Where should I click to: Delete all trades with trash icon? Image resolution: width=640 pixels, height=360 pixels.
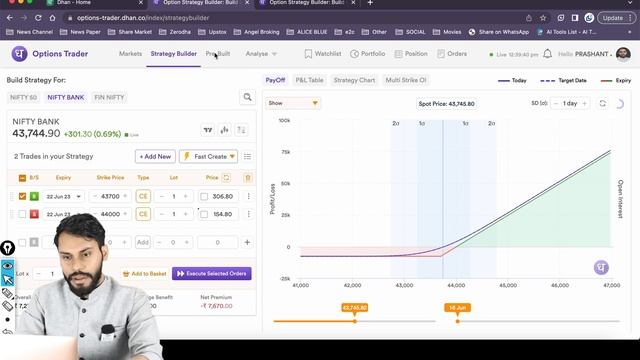click(x=248, y=178)
